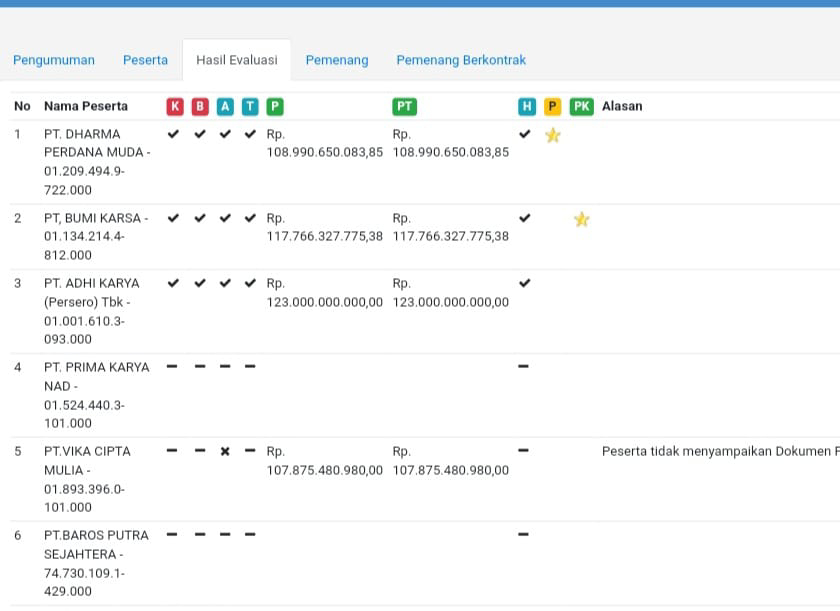Click the Alasan column header
Viewport: 840px width, 611px height.
pyautogui.click(x=622, y=106)
